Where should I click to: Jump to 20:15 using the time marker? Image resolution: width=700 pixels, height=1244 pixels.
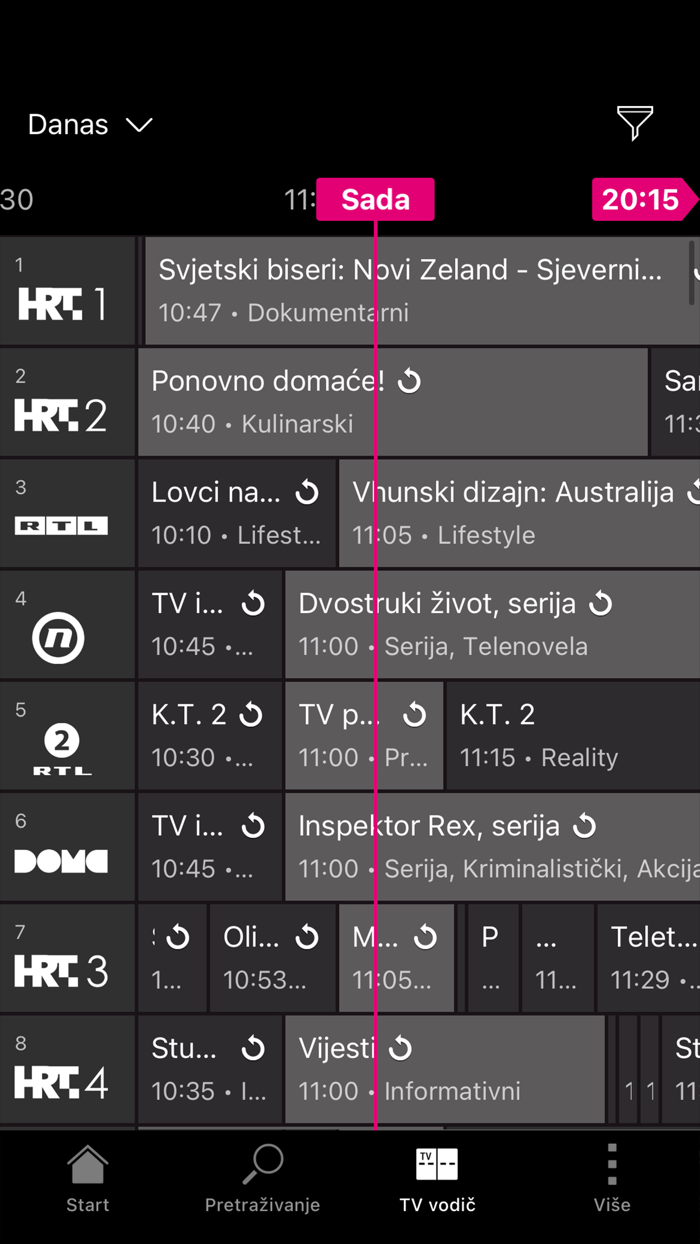point(643,199)
